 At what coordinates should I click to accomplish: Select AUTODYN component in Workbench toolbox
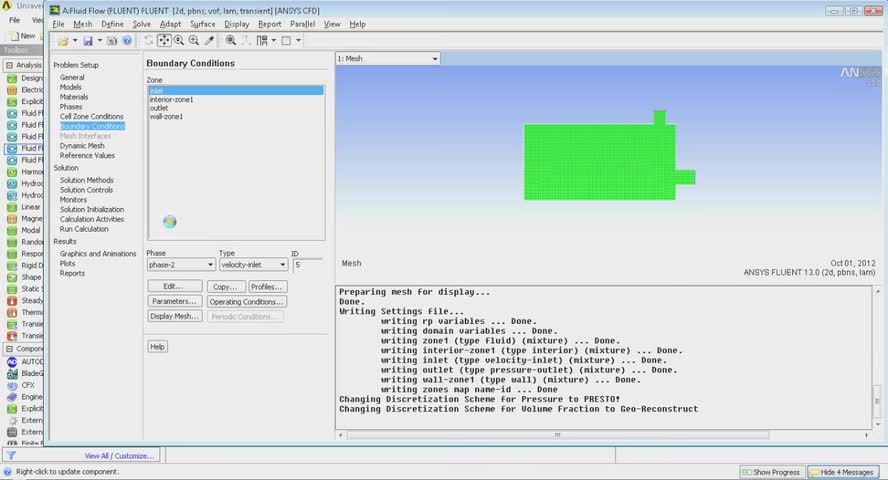coord(24,362)
